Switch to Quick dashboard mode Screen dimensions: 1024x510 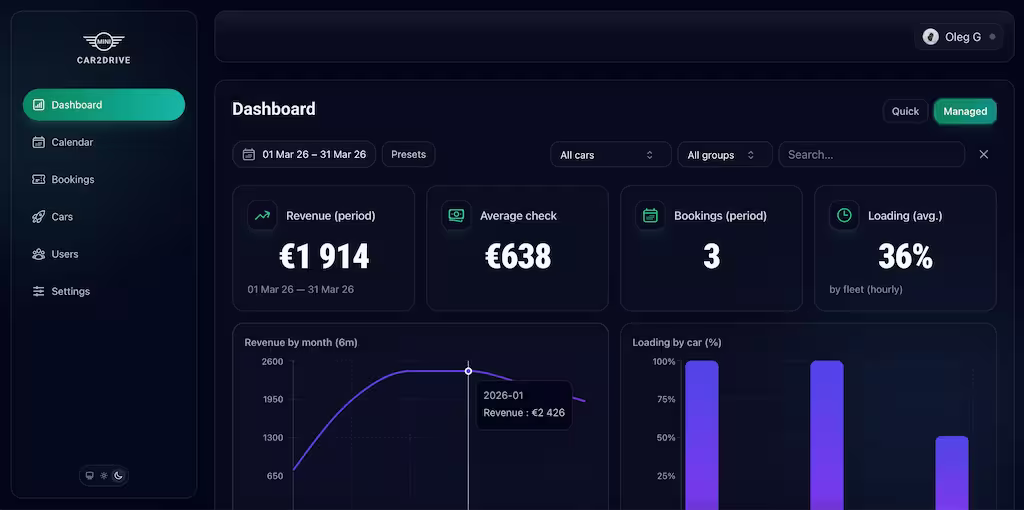(905, 111)
